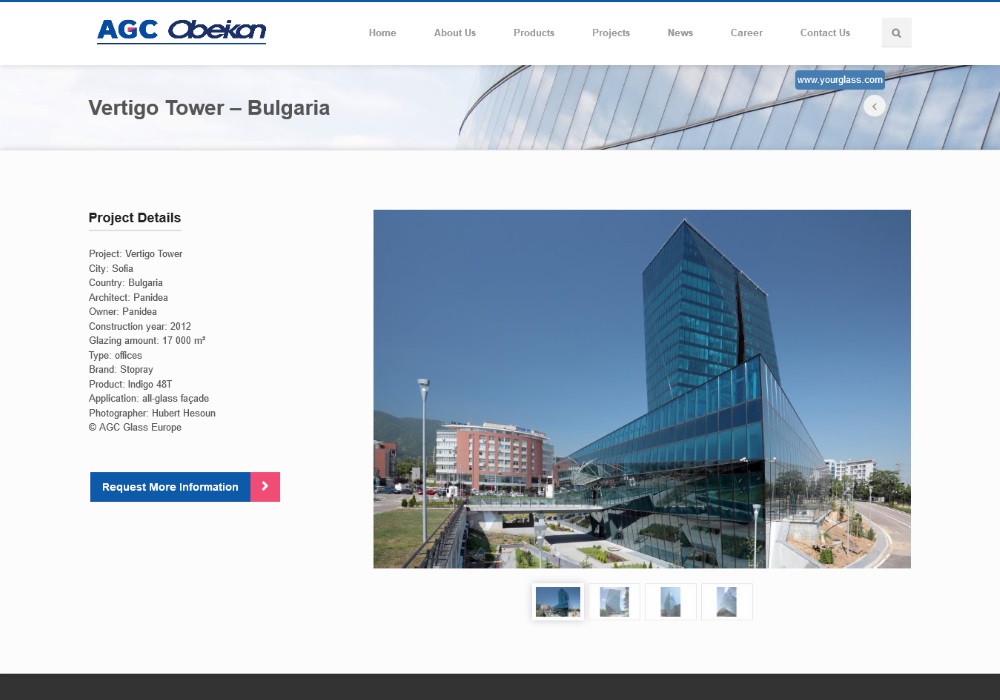Open the Career menu item

pos(746,33)
